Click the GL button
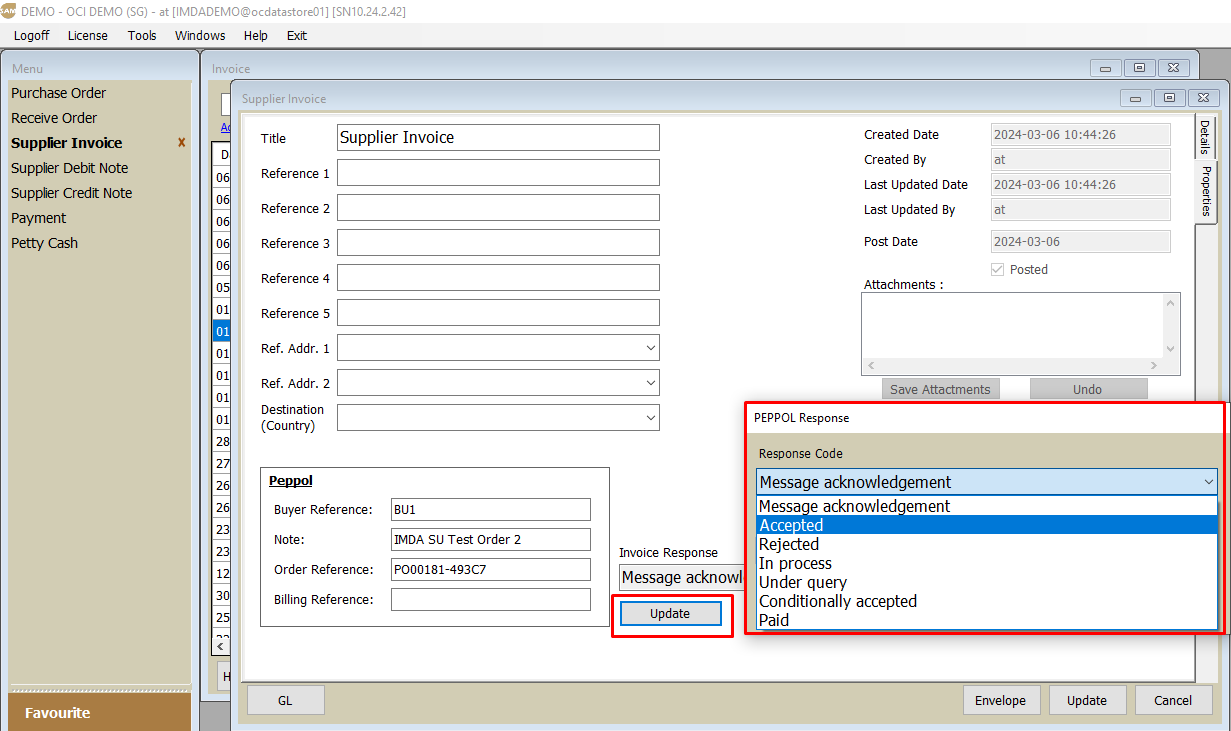 [285, 700]
